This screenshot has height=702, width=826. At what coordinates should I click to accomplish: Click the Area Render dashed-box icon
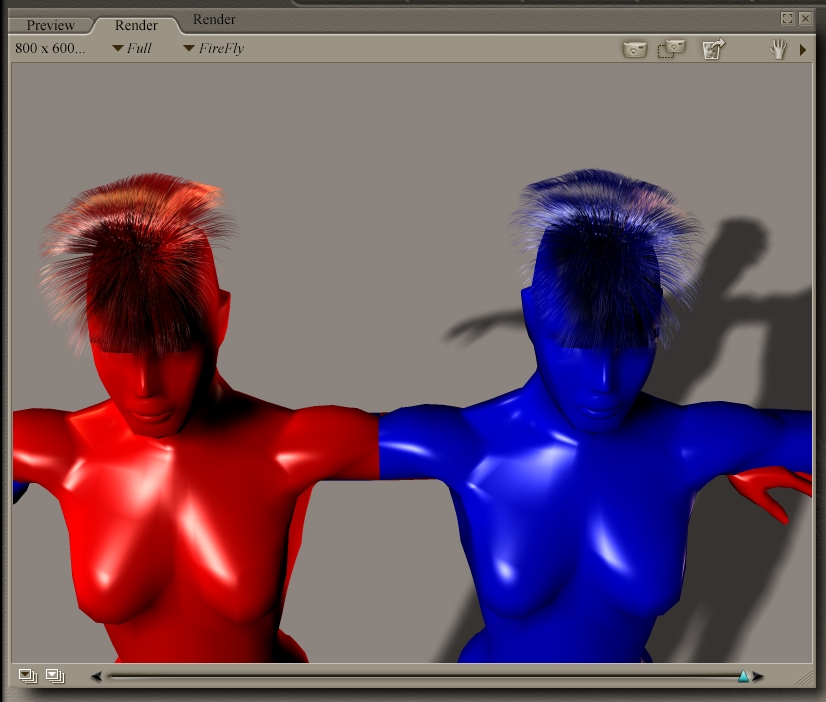(671, 49)
